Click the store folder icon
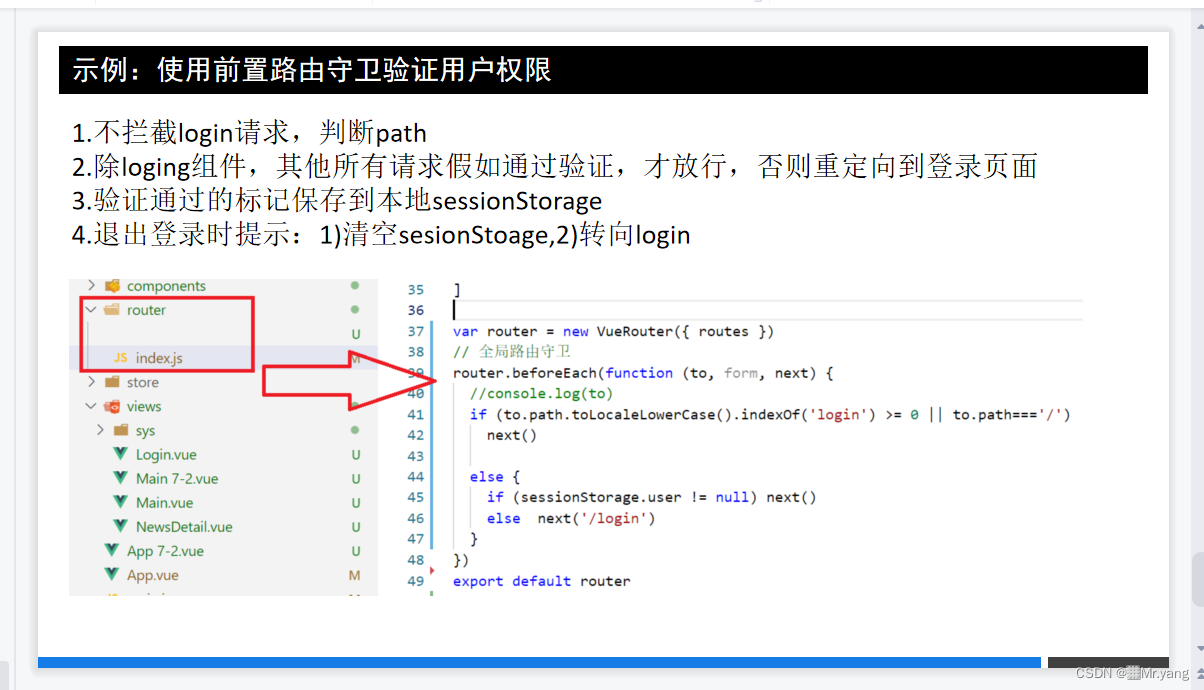The width and height of the screenshot is (1204, 690). click(112, 382)
